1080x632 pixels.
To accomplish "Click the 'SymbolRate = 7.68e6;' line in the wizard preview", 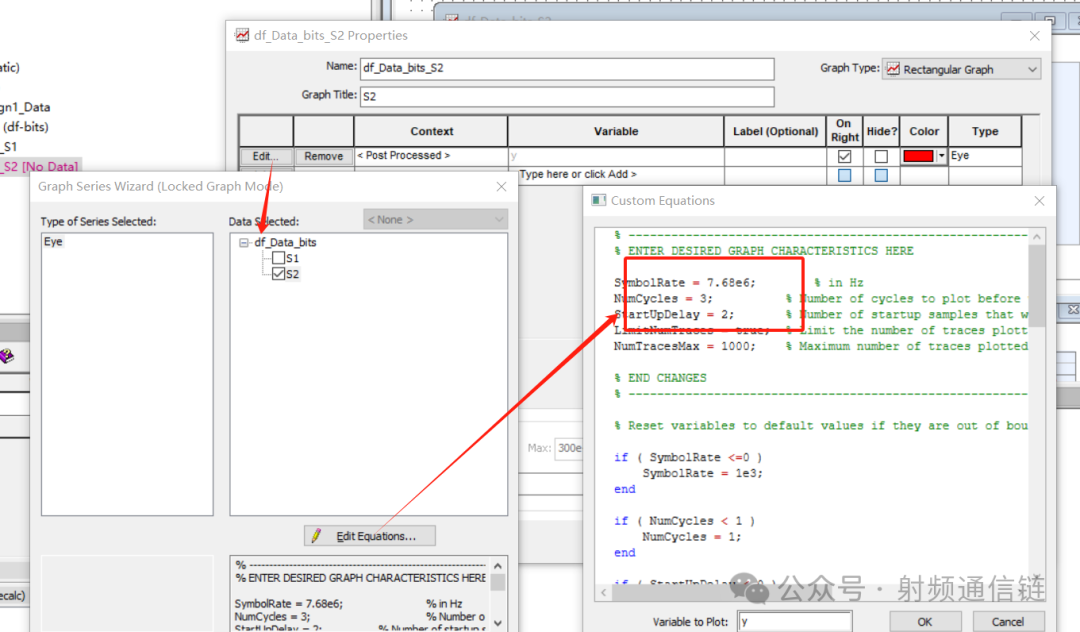I will click(289, 604).
